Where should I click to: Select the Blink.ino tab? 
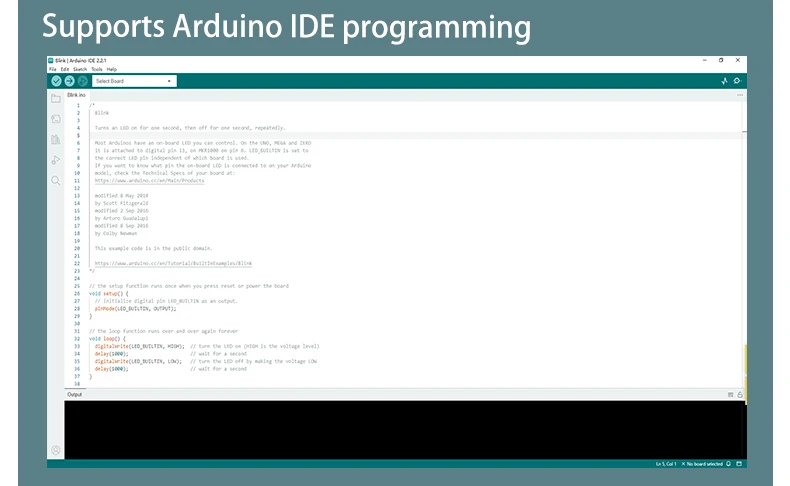pos(77,95)
